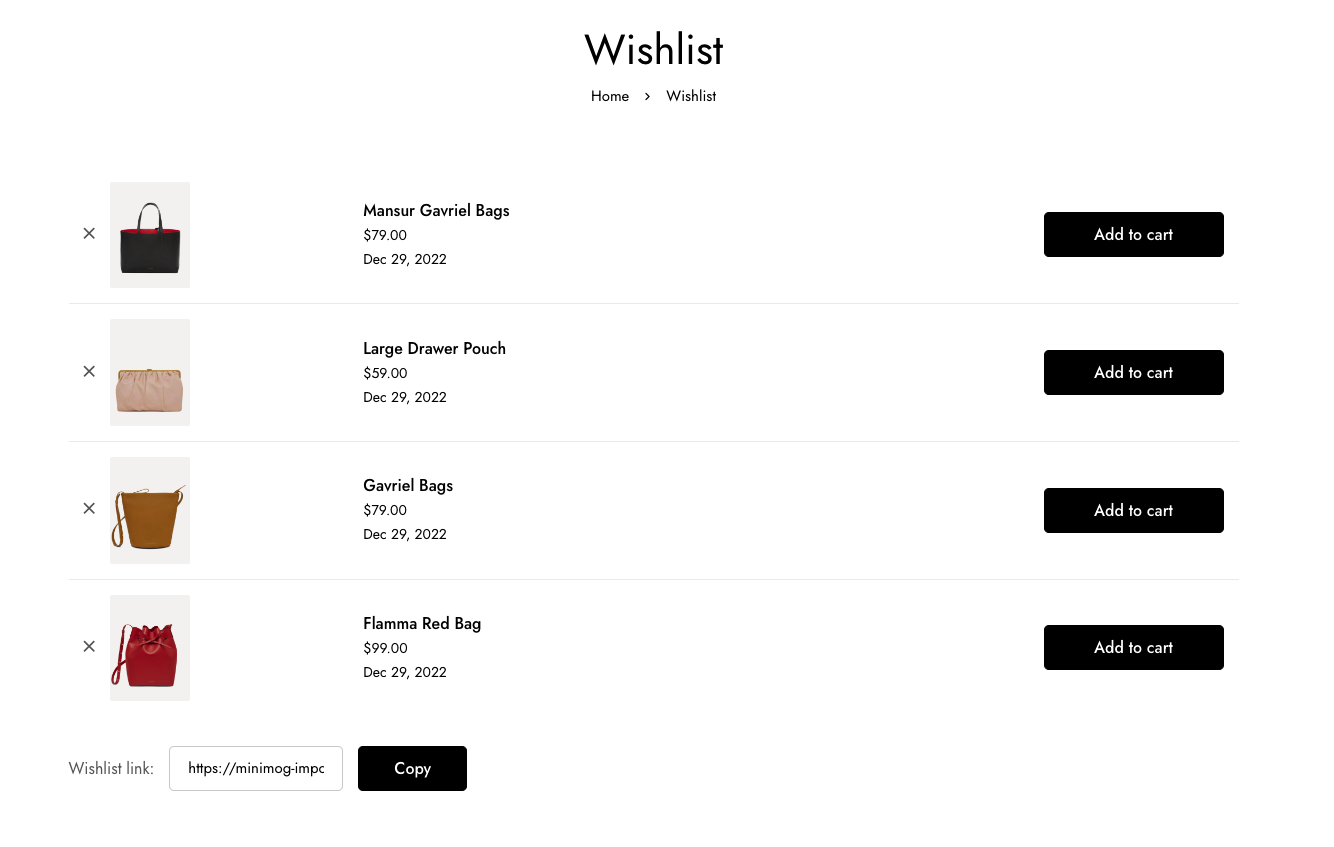Add Flamma Red Bag to cart
The height and width of the screenshot is (847, 1334).
(x=1133, y=647)
